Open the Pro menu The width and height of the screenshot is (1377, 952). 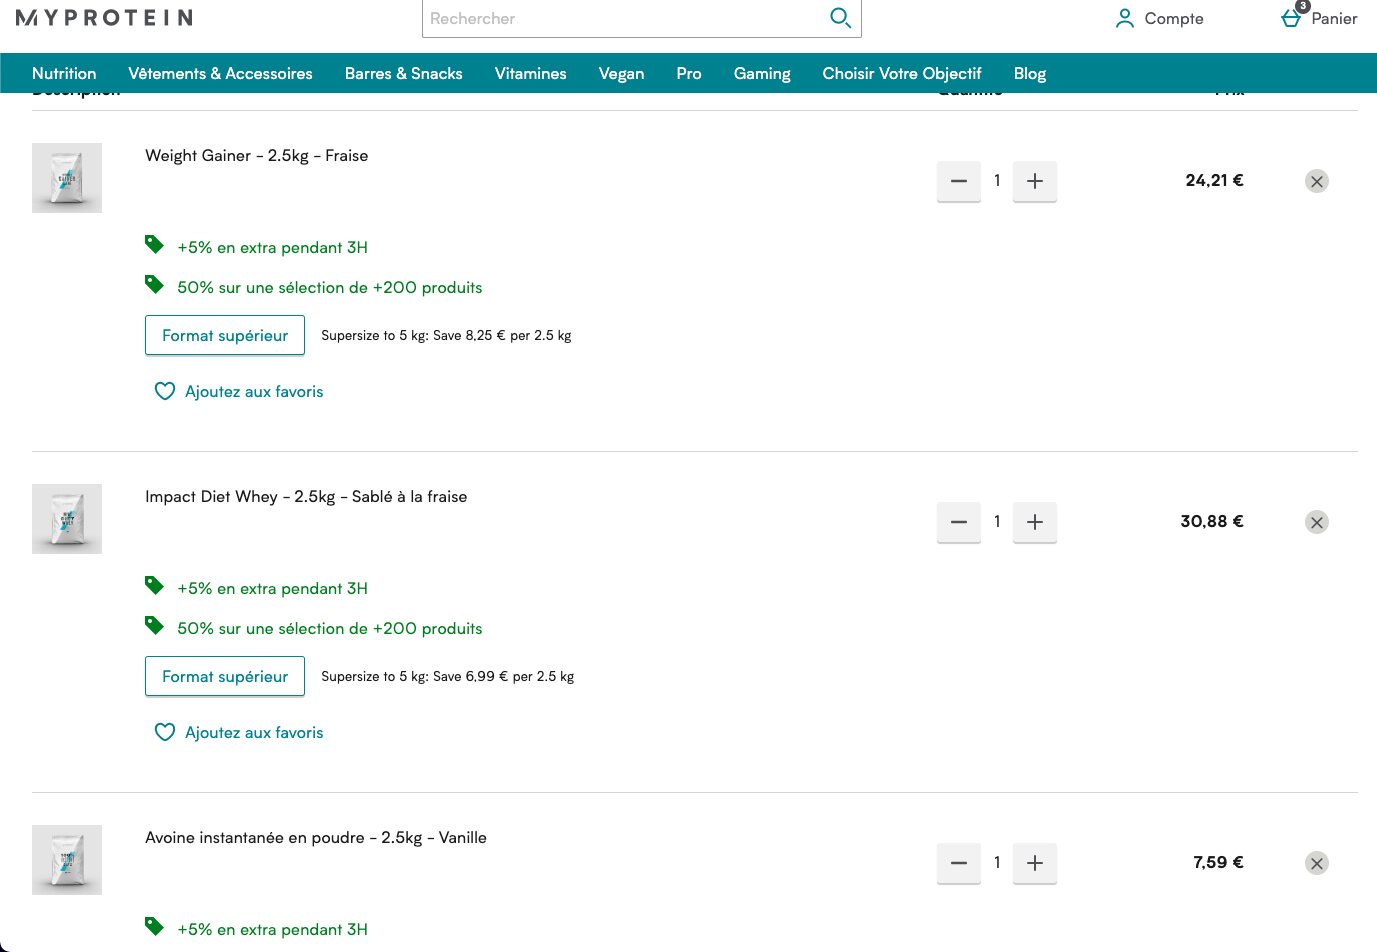(x=689, y=73)
